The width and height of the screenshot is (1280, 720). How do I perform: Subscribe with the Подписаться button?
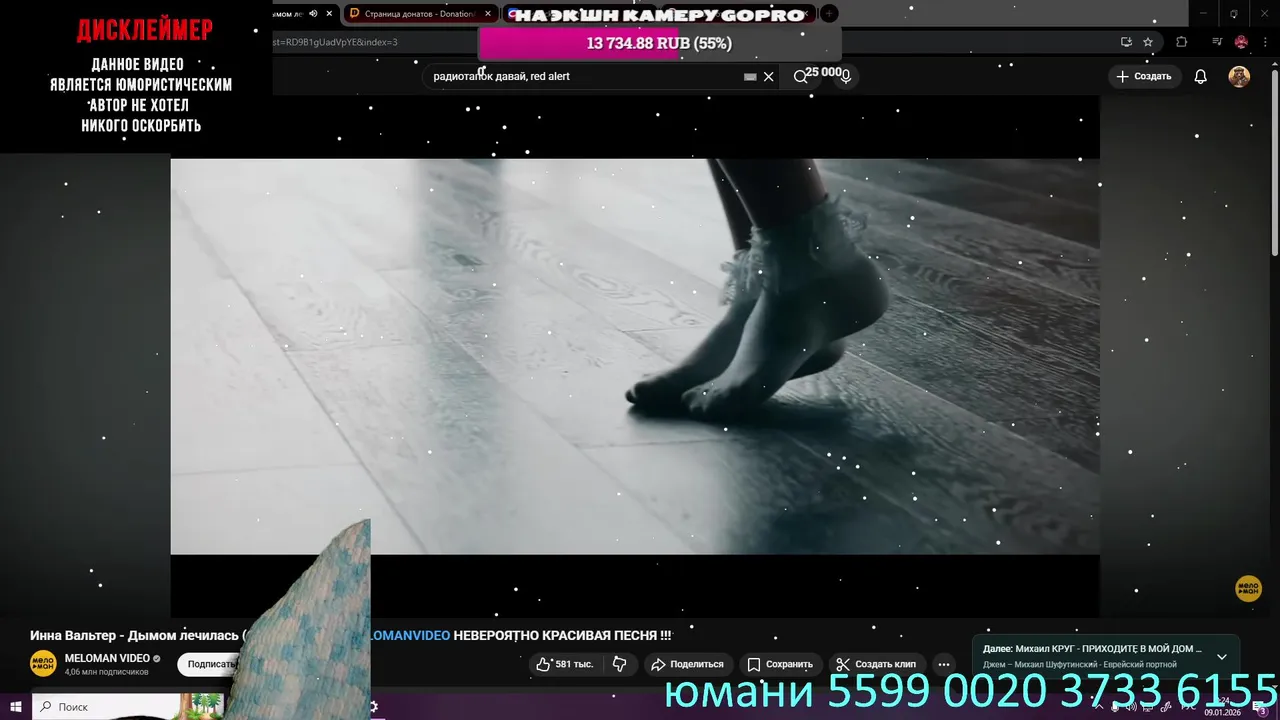tap(210, 664)
